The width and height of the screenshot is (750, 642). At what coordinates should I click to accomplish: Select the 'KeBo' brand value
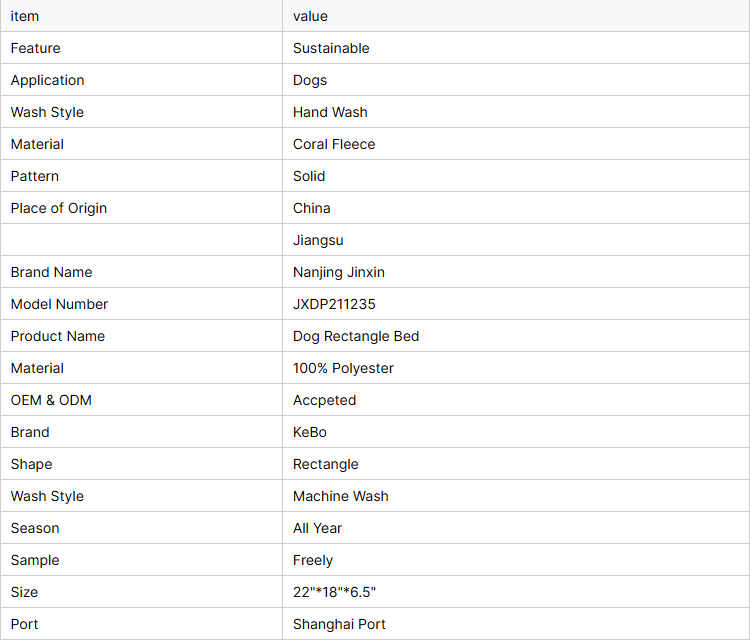310,432
